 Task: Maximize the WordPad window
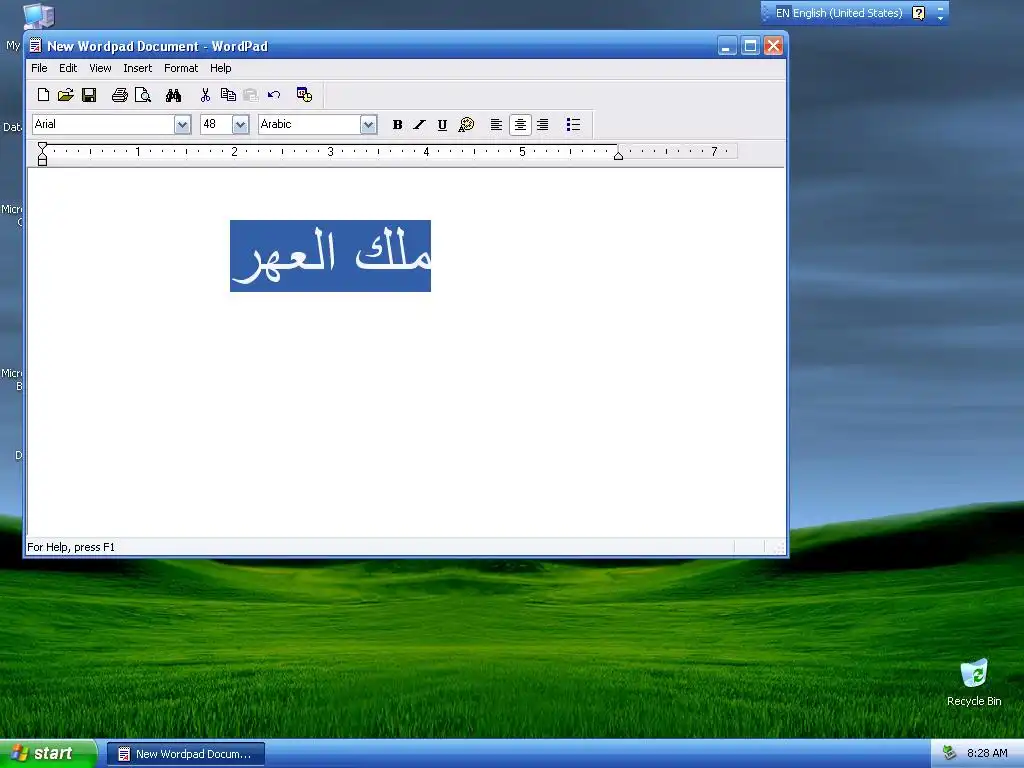750,46
